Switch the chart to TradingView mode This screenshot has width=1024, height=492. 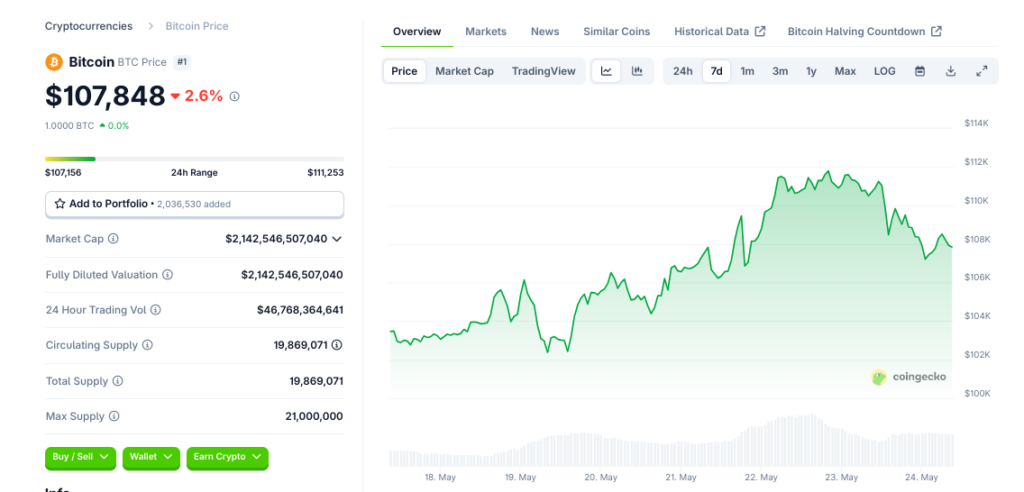543,71
